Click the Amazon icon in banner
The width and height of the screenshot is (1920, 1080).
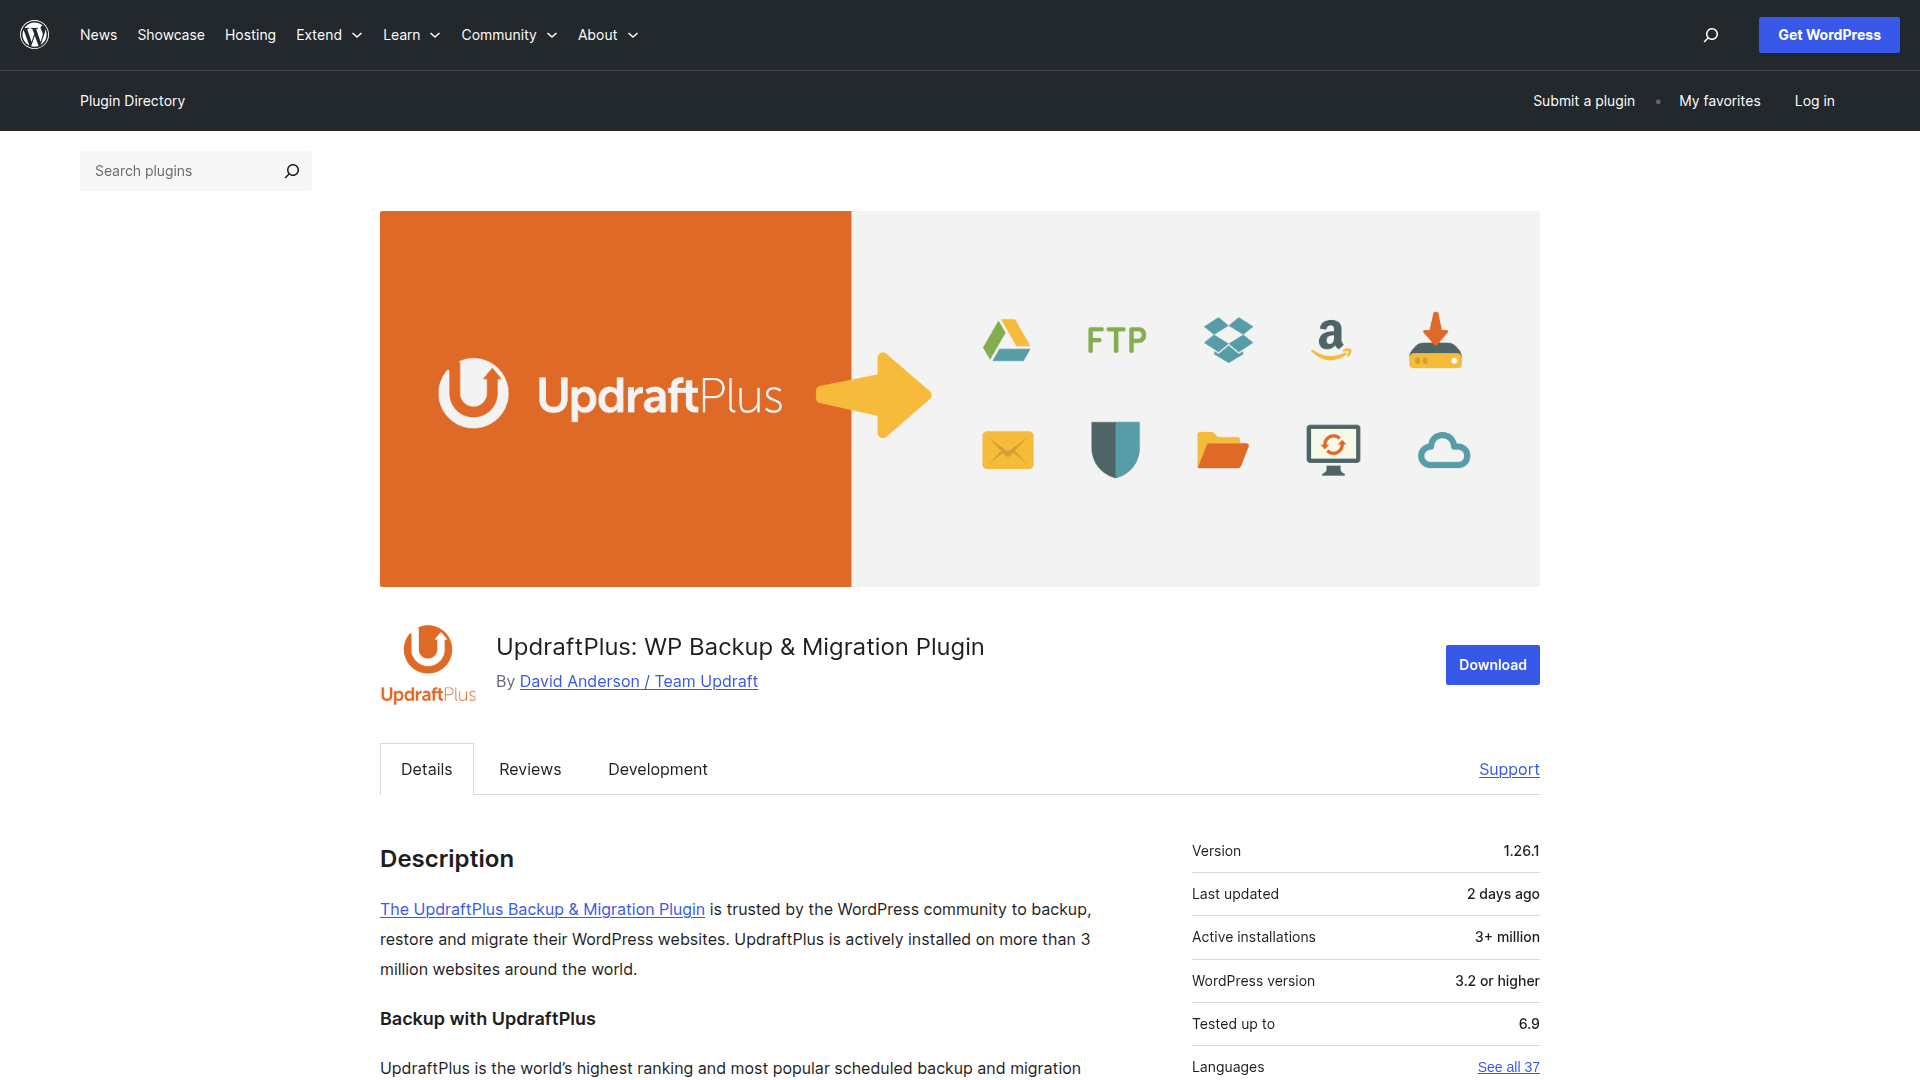[x=1331, y=340]
